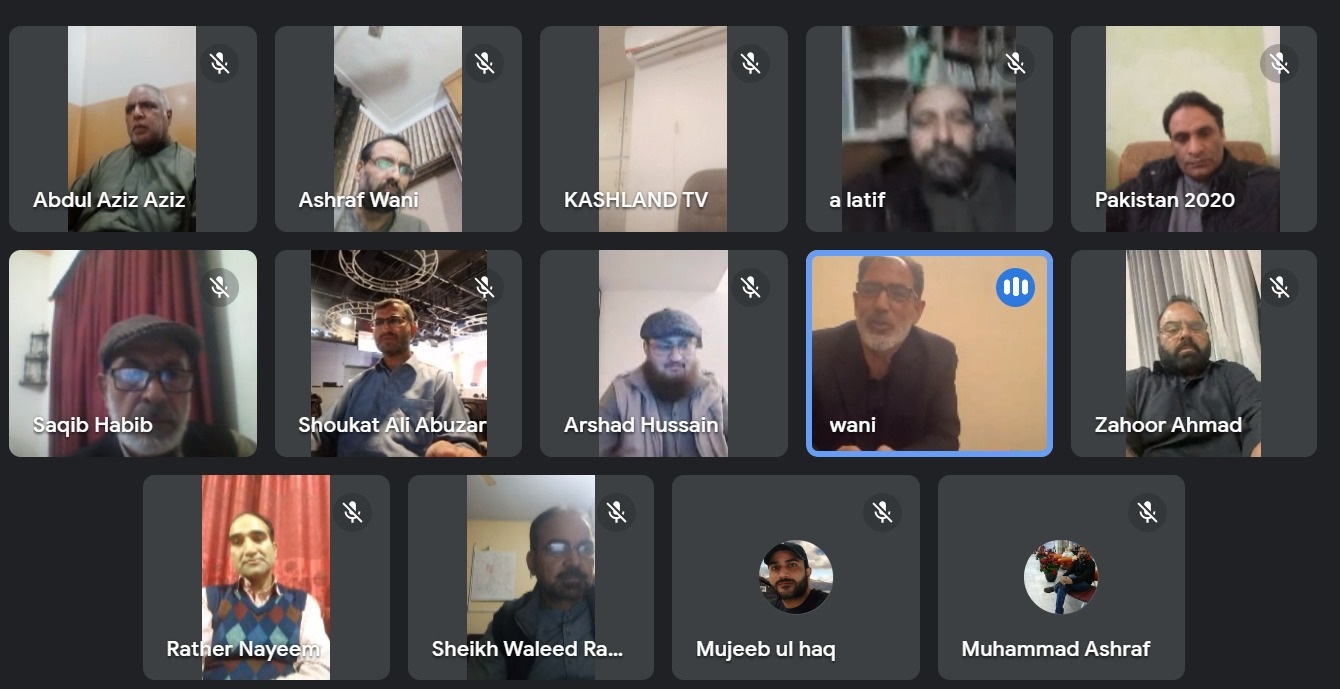The height and width of the screenshot is (689, 1340).
Task: Select Saqib Habib video tile
Action: coord(133,353)
